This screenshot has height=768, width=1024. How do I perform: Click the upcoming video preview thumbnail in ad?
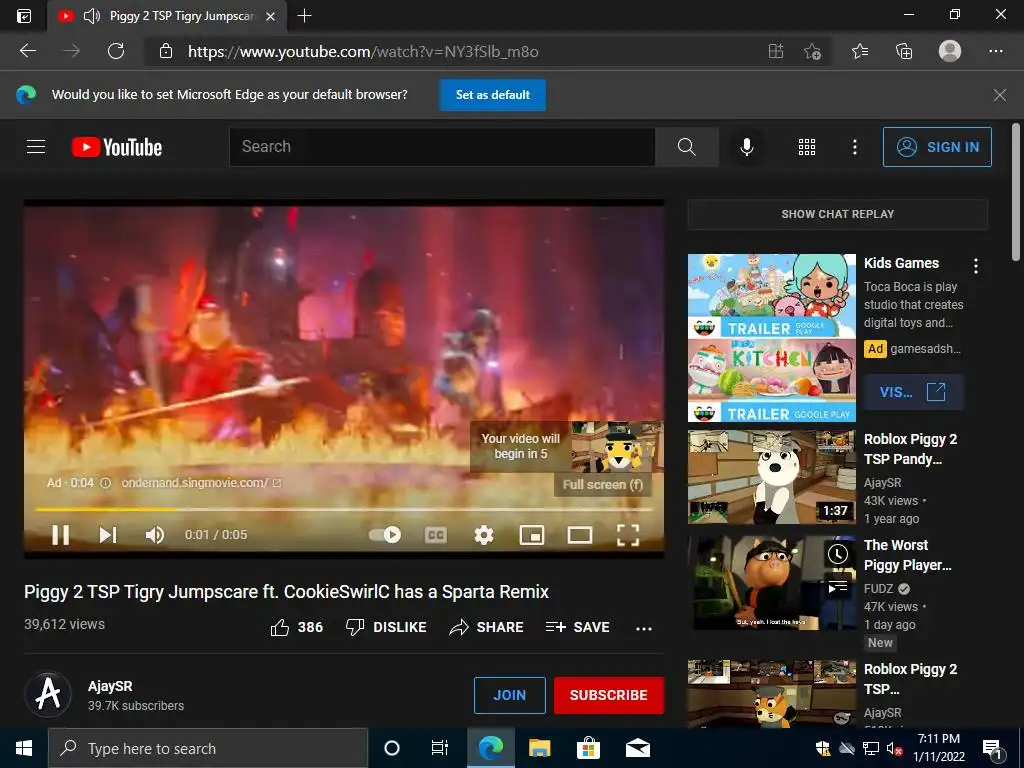click(617, 447)
